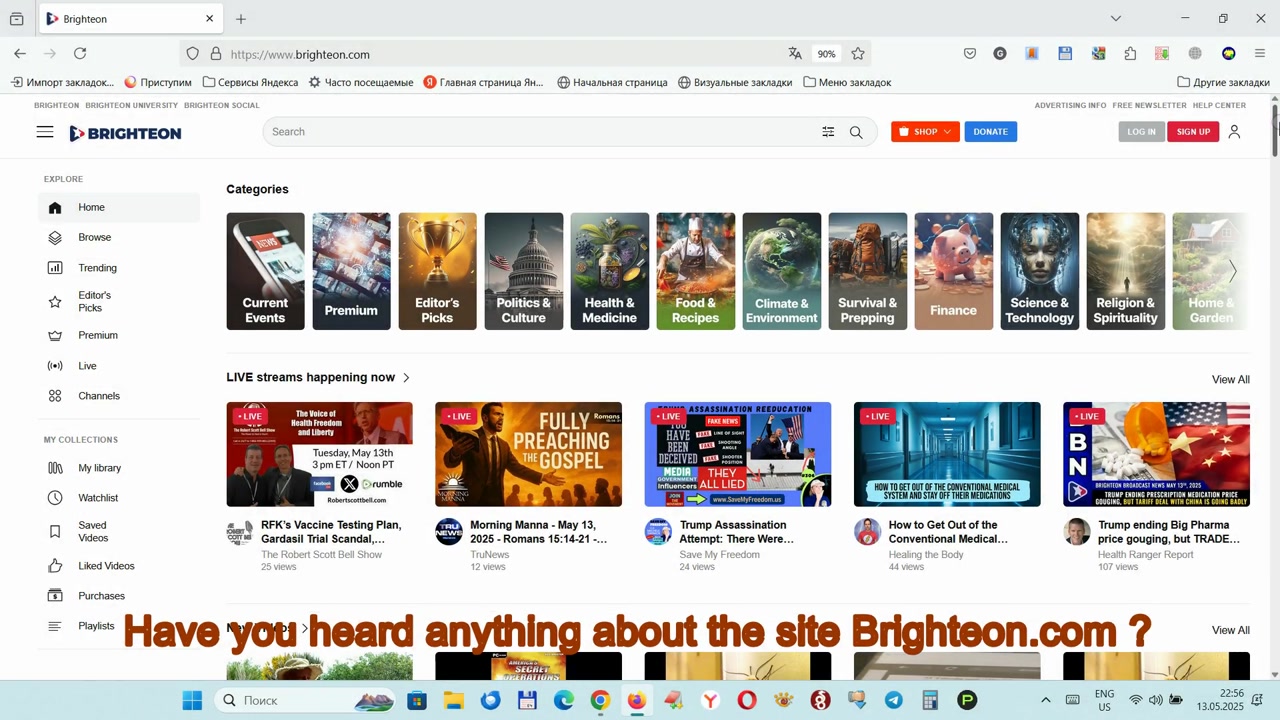Bookmark this page with the star icon

[858, 54]
